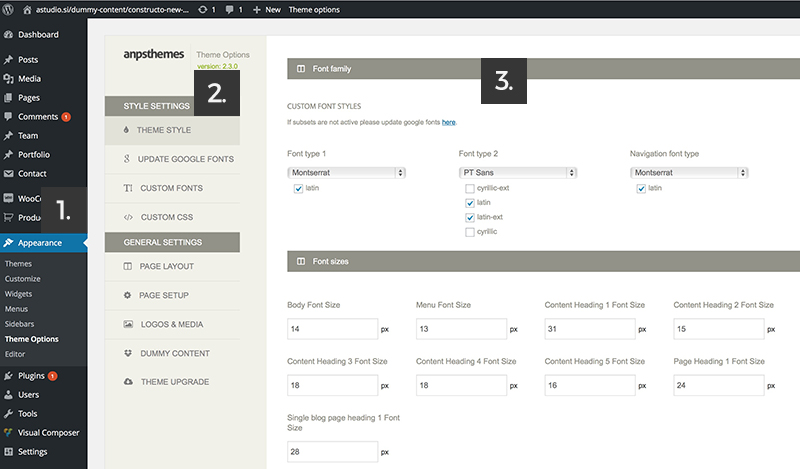Click the Users person icon
This screenshot has width=800, height=469.
pos(8,395)
